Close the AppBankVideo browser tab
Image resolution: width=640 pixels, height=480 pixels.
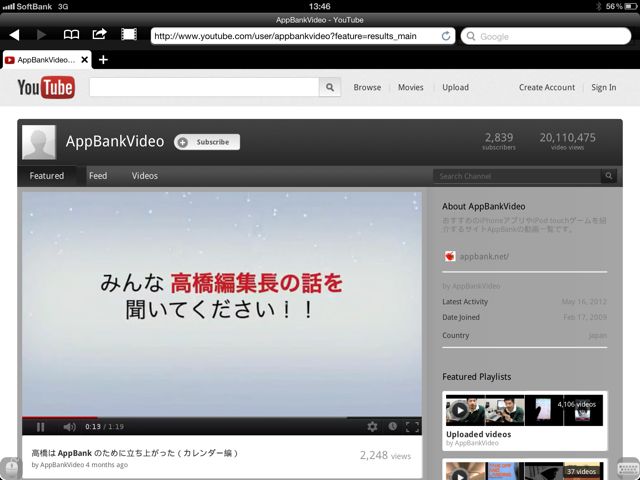tap(84, 60)
